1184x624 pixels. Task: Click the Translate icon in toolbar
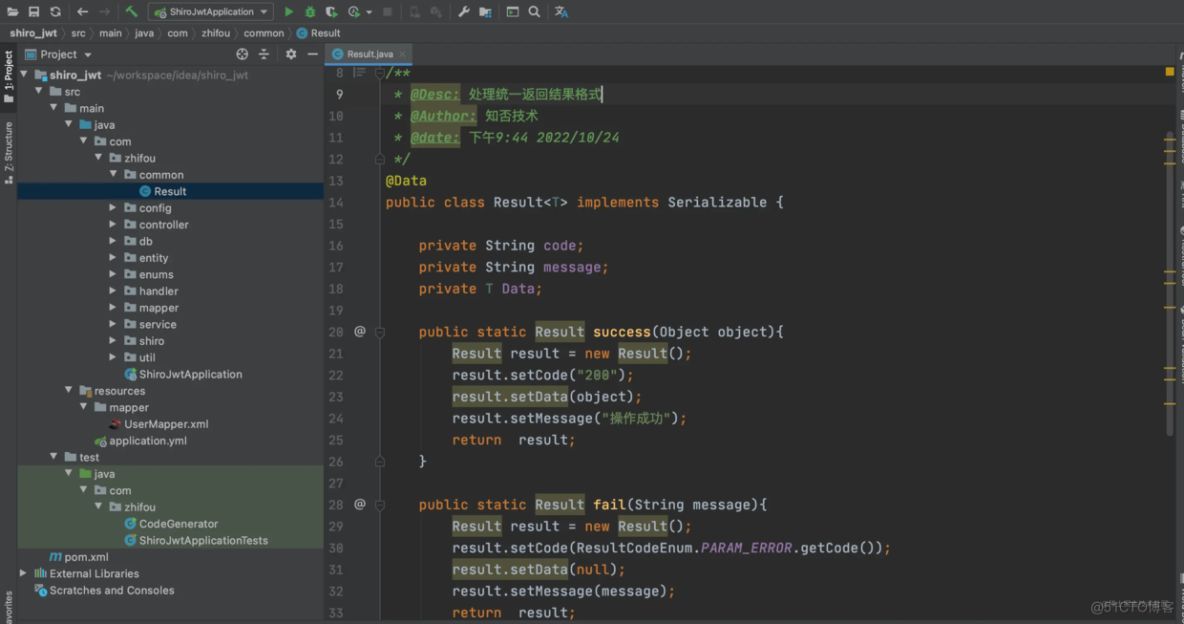pyautogui.click(x=561, y=12)
